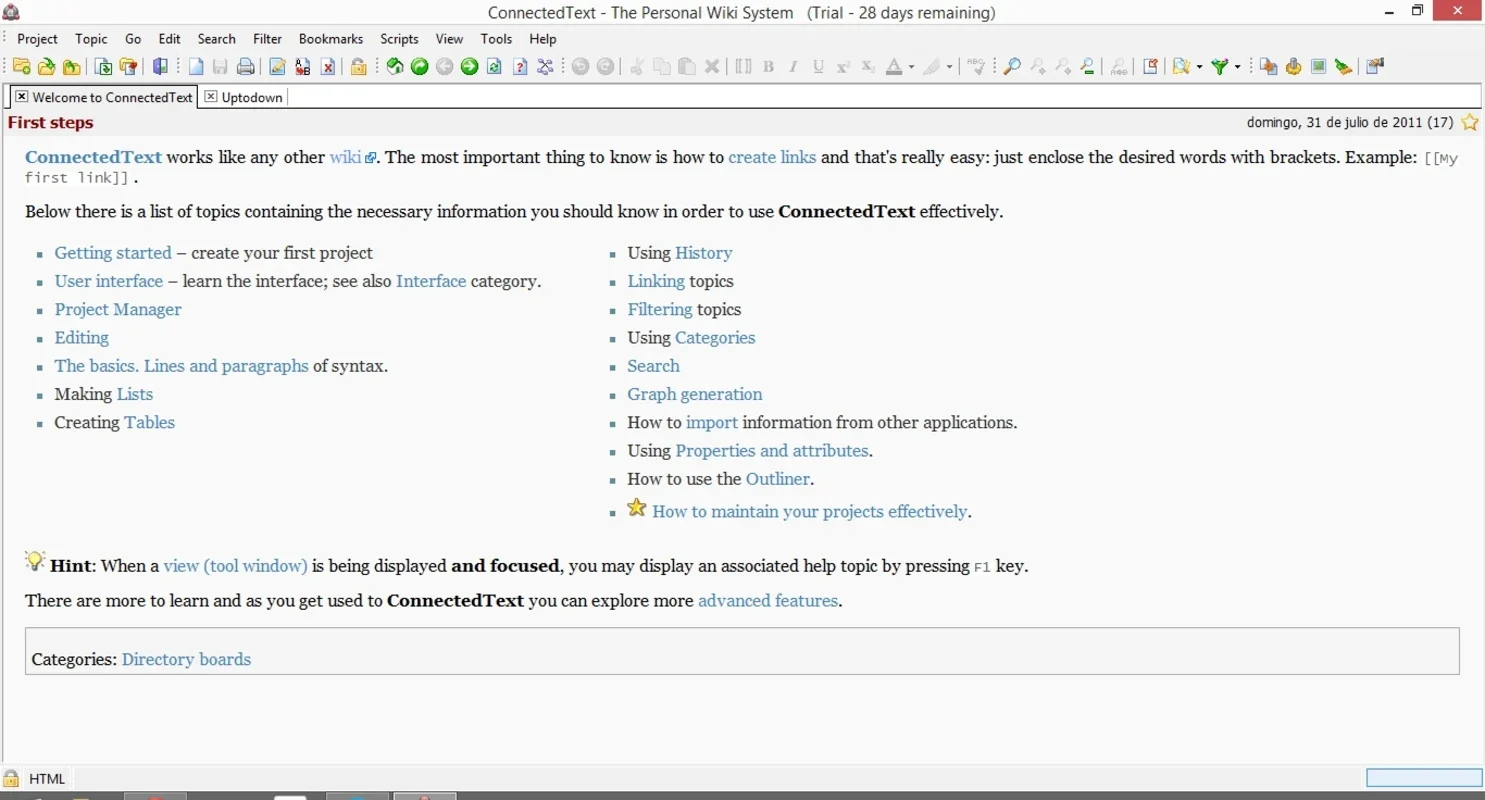Click the help question mark page icon
This screenshot has width=1485, height=800.
coord(520,67)
